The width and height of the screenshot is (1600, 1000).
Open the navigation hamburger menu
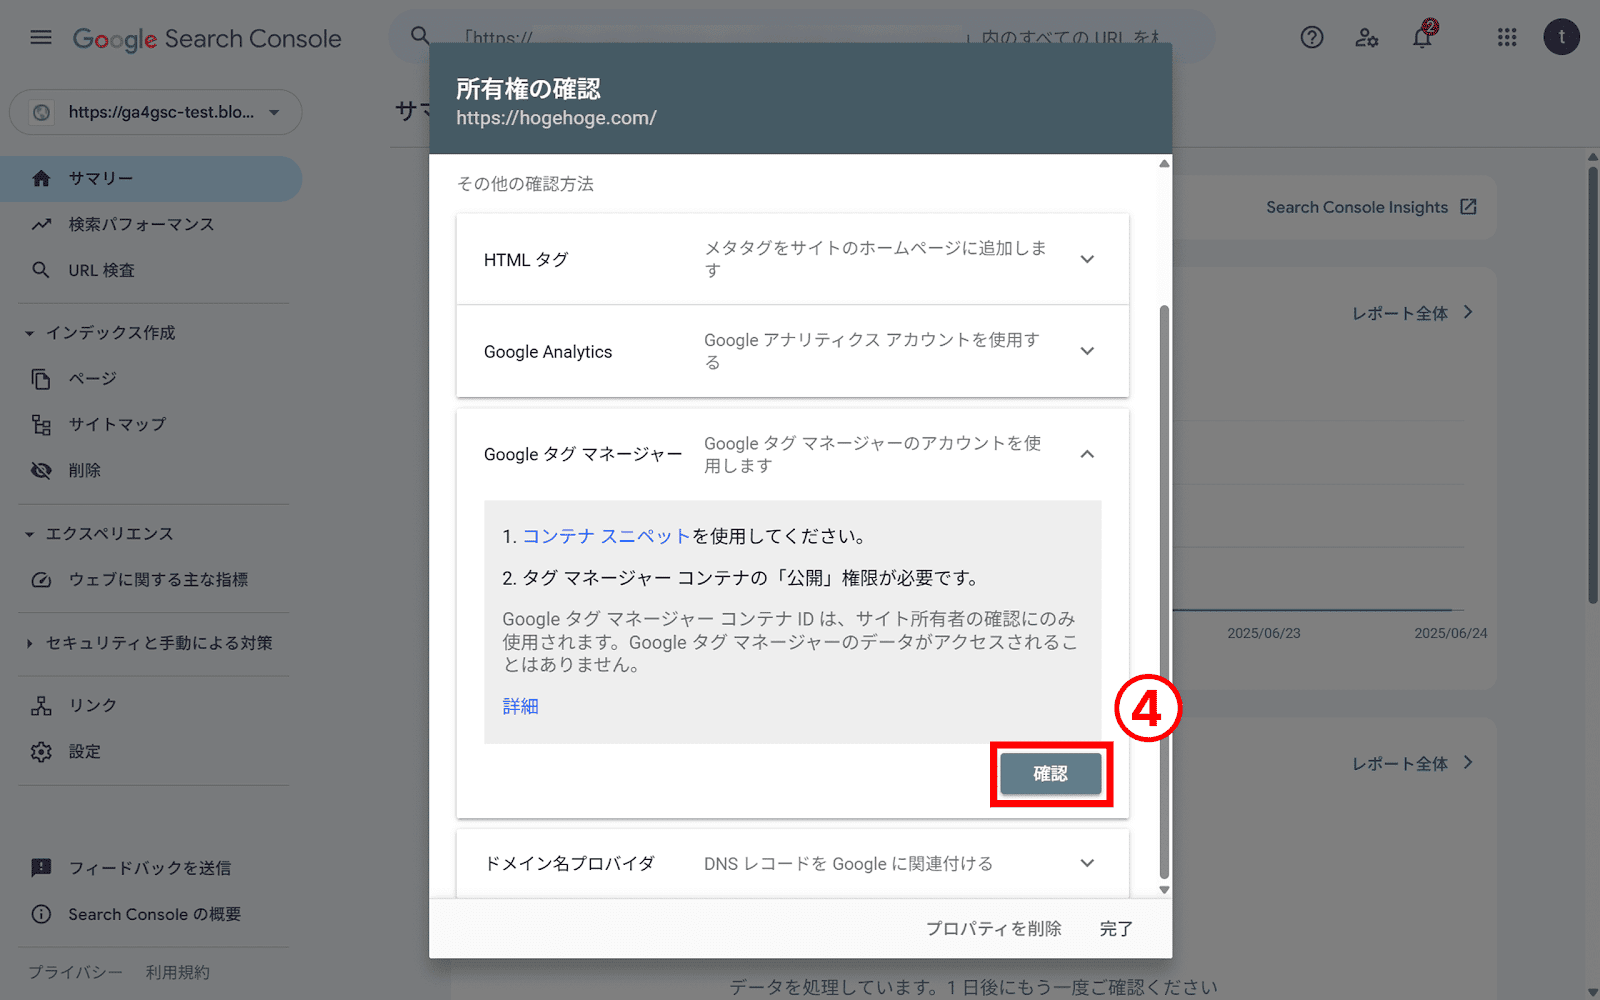[40, 37]
